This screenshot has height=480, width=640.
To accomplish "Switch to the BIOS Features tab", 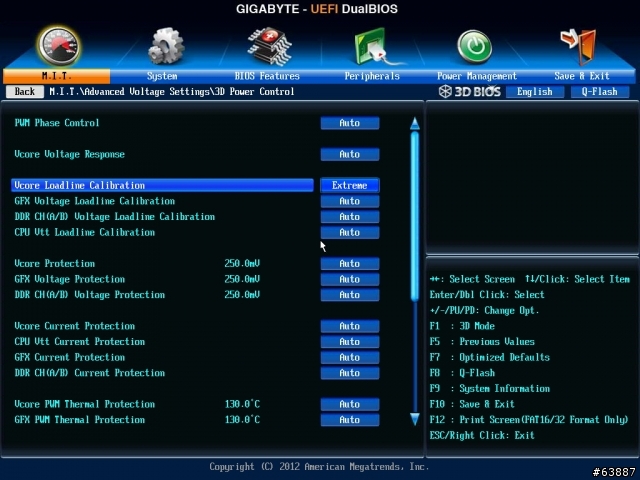I will (x=267, y=76).
